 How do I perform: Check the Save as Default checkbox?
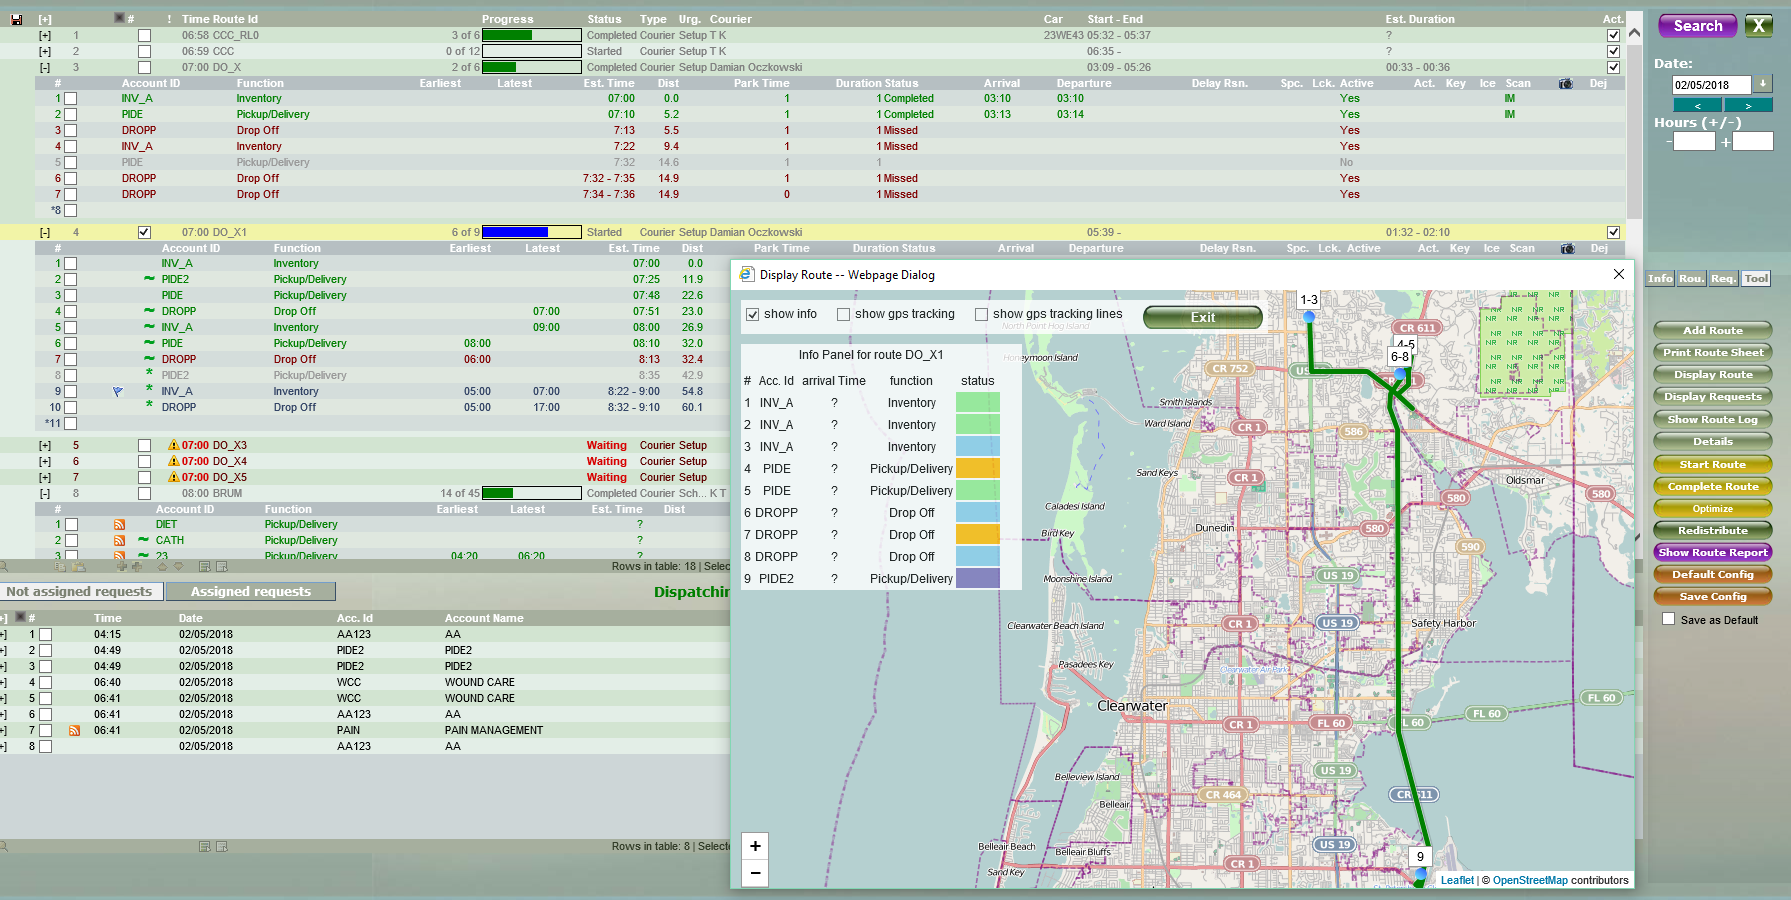tap(1668, 620)
